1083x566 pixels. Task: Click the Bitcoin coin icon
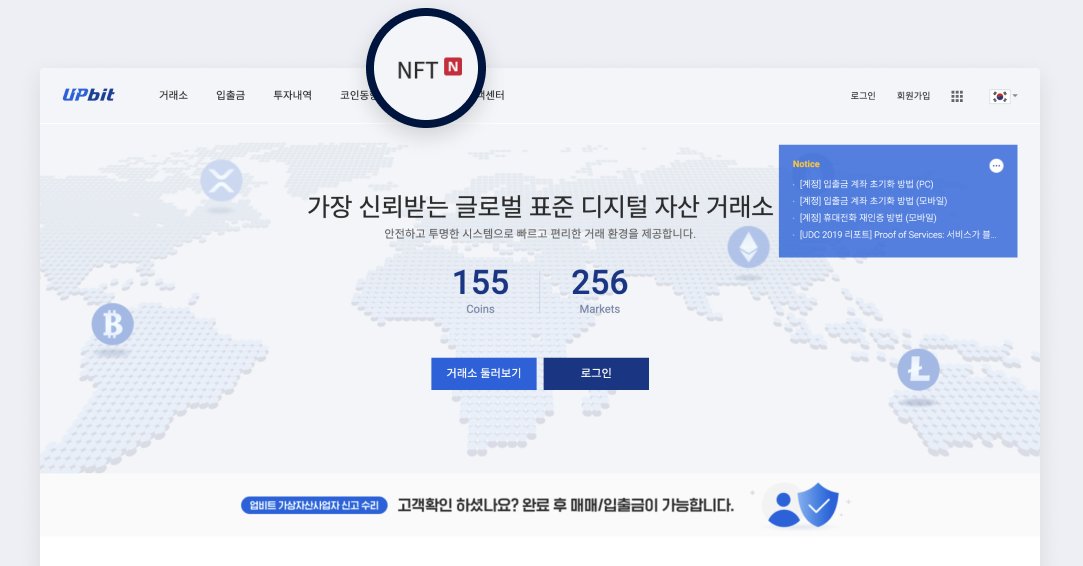113,323
